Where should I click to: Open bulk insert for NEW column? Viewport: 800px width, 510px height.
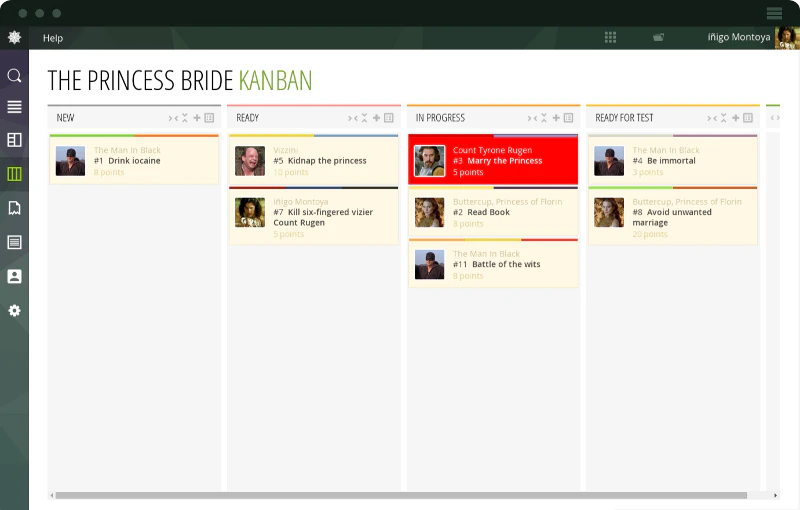click(x=209, y=118)
